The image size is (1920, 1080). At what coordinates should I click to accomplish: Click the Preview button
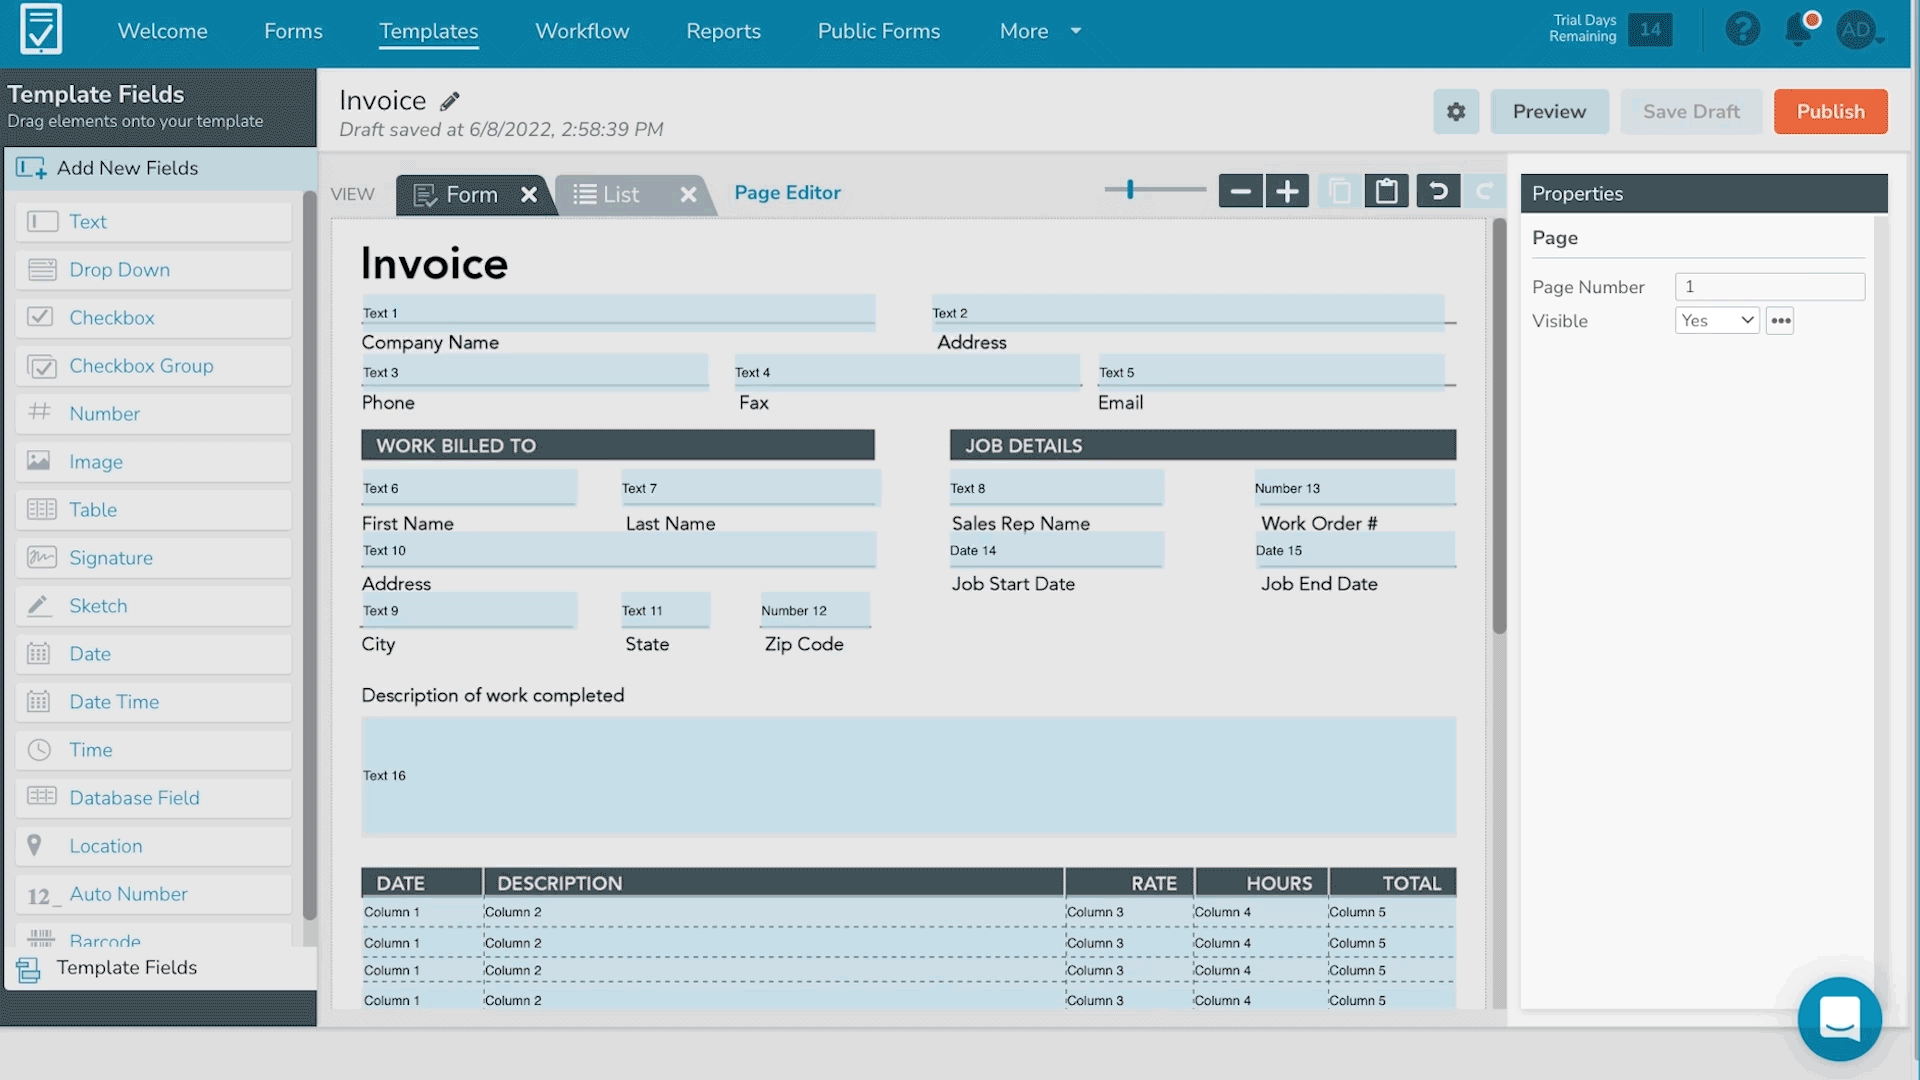(1549, 112)
